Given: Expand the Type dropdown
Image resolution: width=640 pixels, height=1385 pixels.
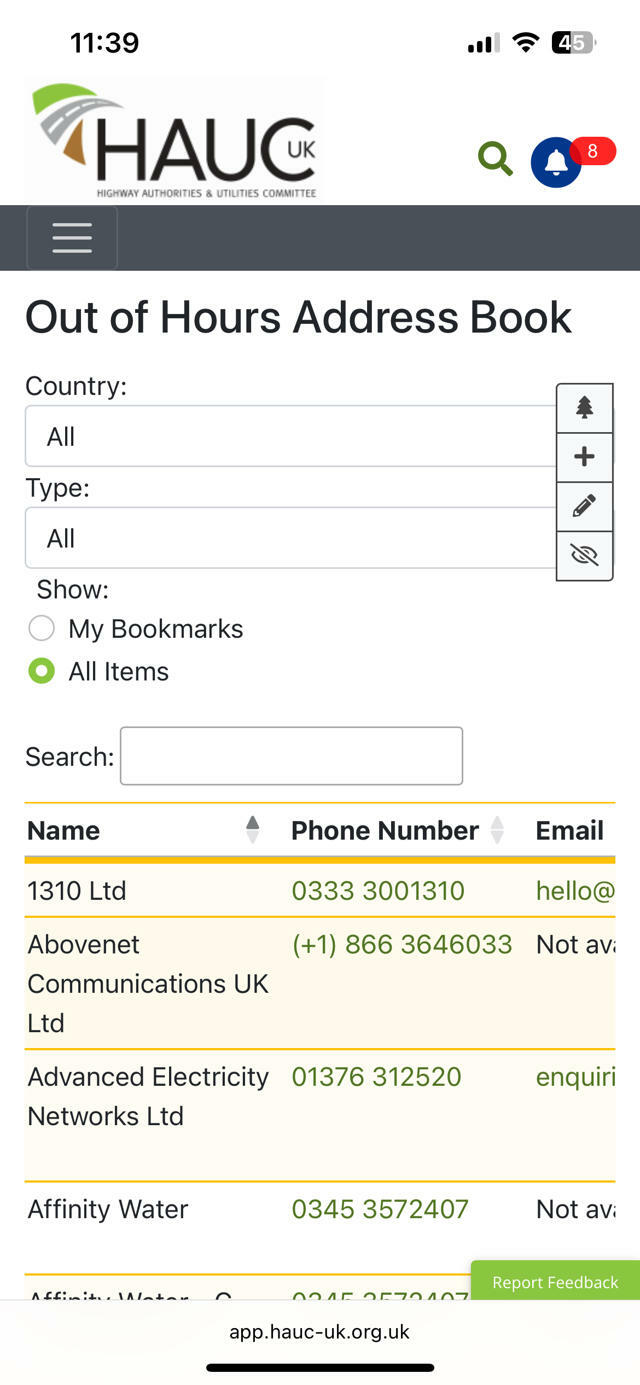Looking at the screenshot, I should (x=290, y=538).
